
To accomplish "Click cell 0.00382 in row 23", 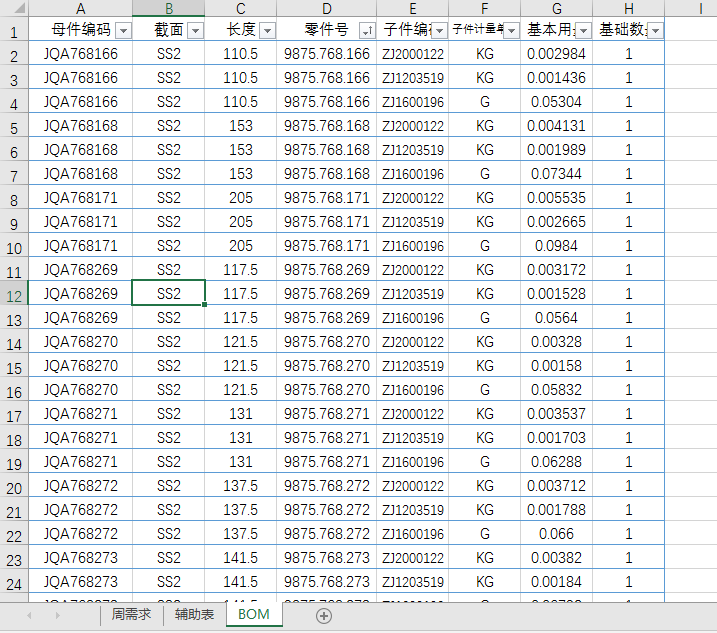I will (x=556, y=558).
